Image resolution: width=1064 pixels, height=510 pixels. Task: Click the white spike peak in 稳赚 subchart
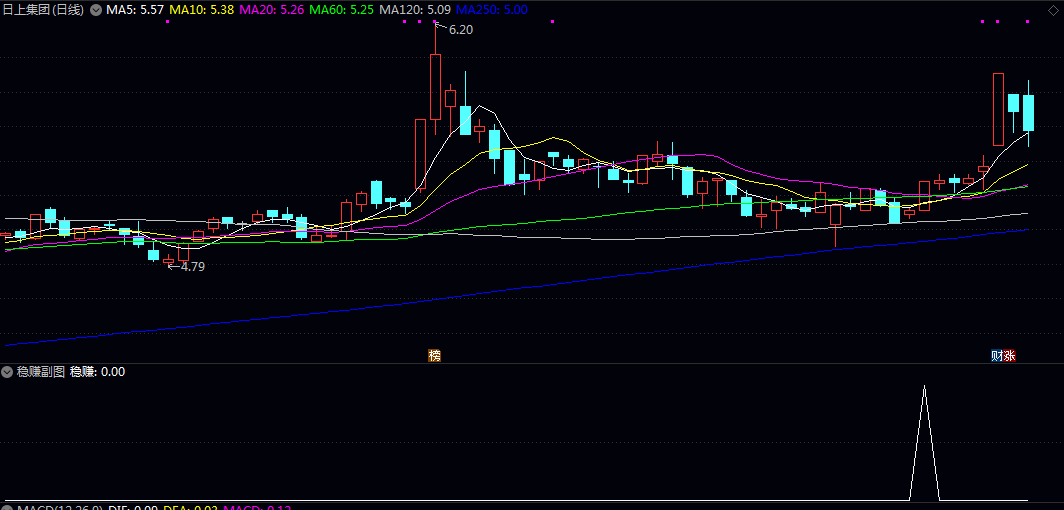[x=924, y=388]
